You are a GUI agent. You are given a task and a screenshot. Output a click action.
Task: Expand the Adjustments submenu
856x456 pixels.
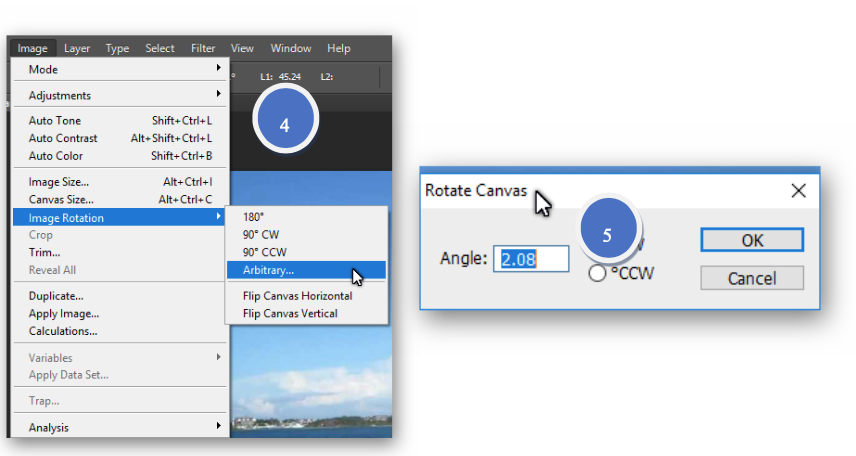click(120, 96)
